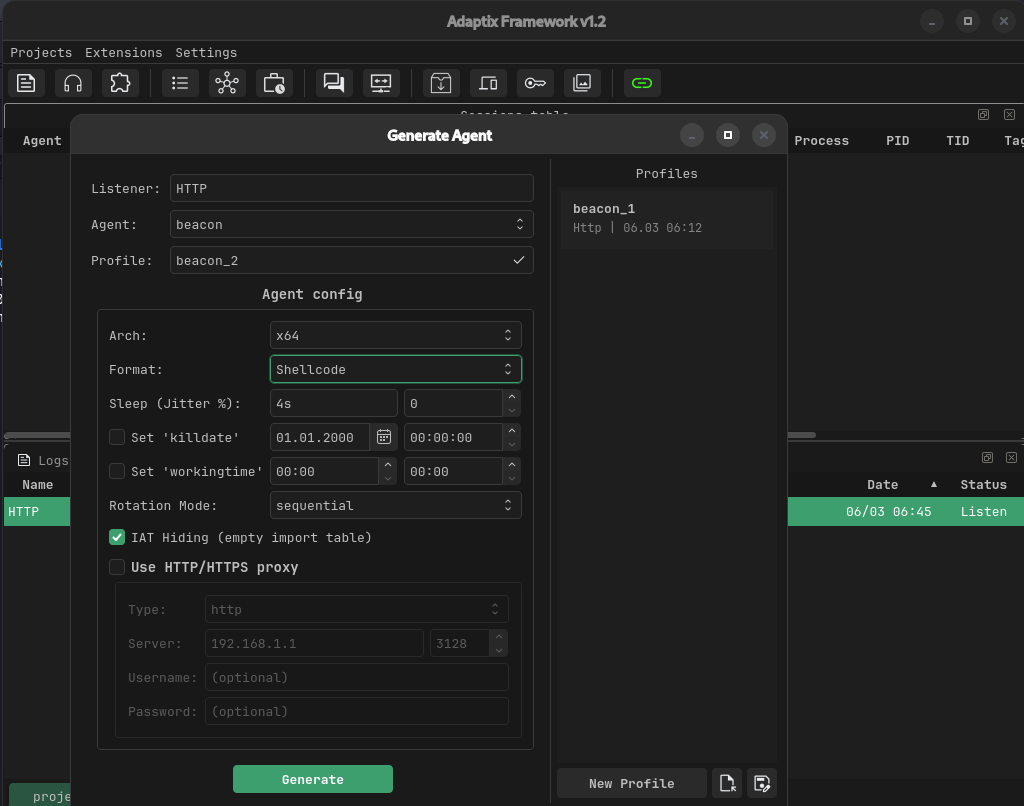Open the Settings menu

206,52
